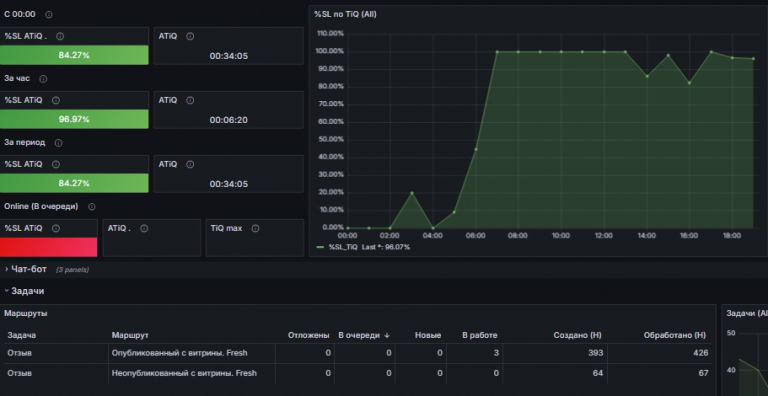Screen dimensions: 768x396
Task: Open the %SL по TiQ (All) panel title
Action: (x=345, y=15)
